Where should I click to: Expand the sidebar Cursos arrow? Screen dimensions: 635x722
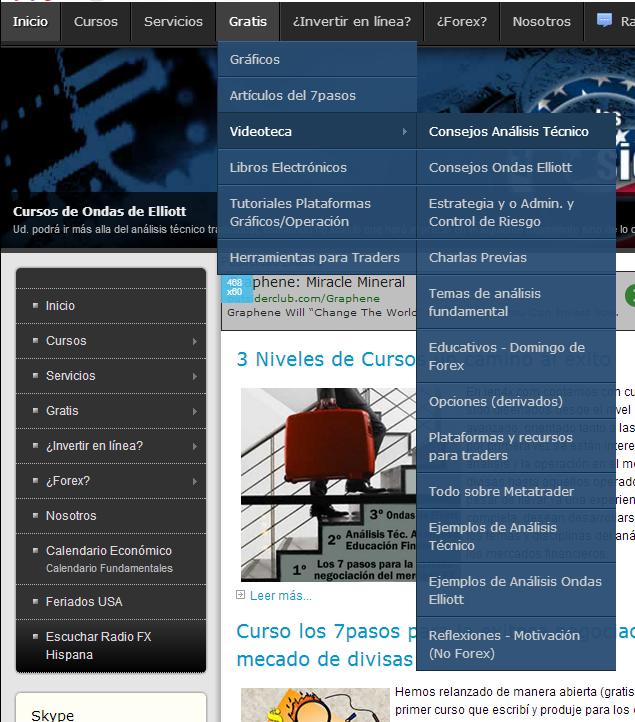click(195, 341)
